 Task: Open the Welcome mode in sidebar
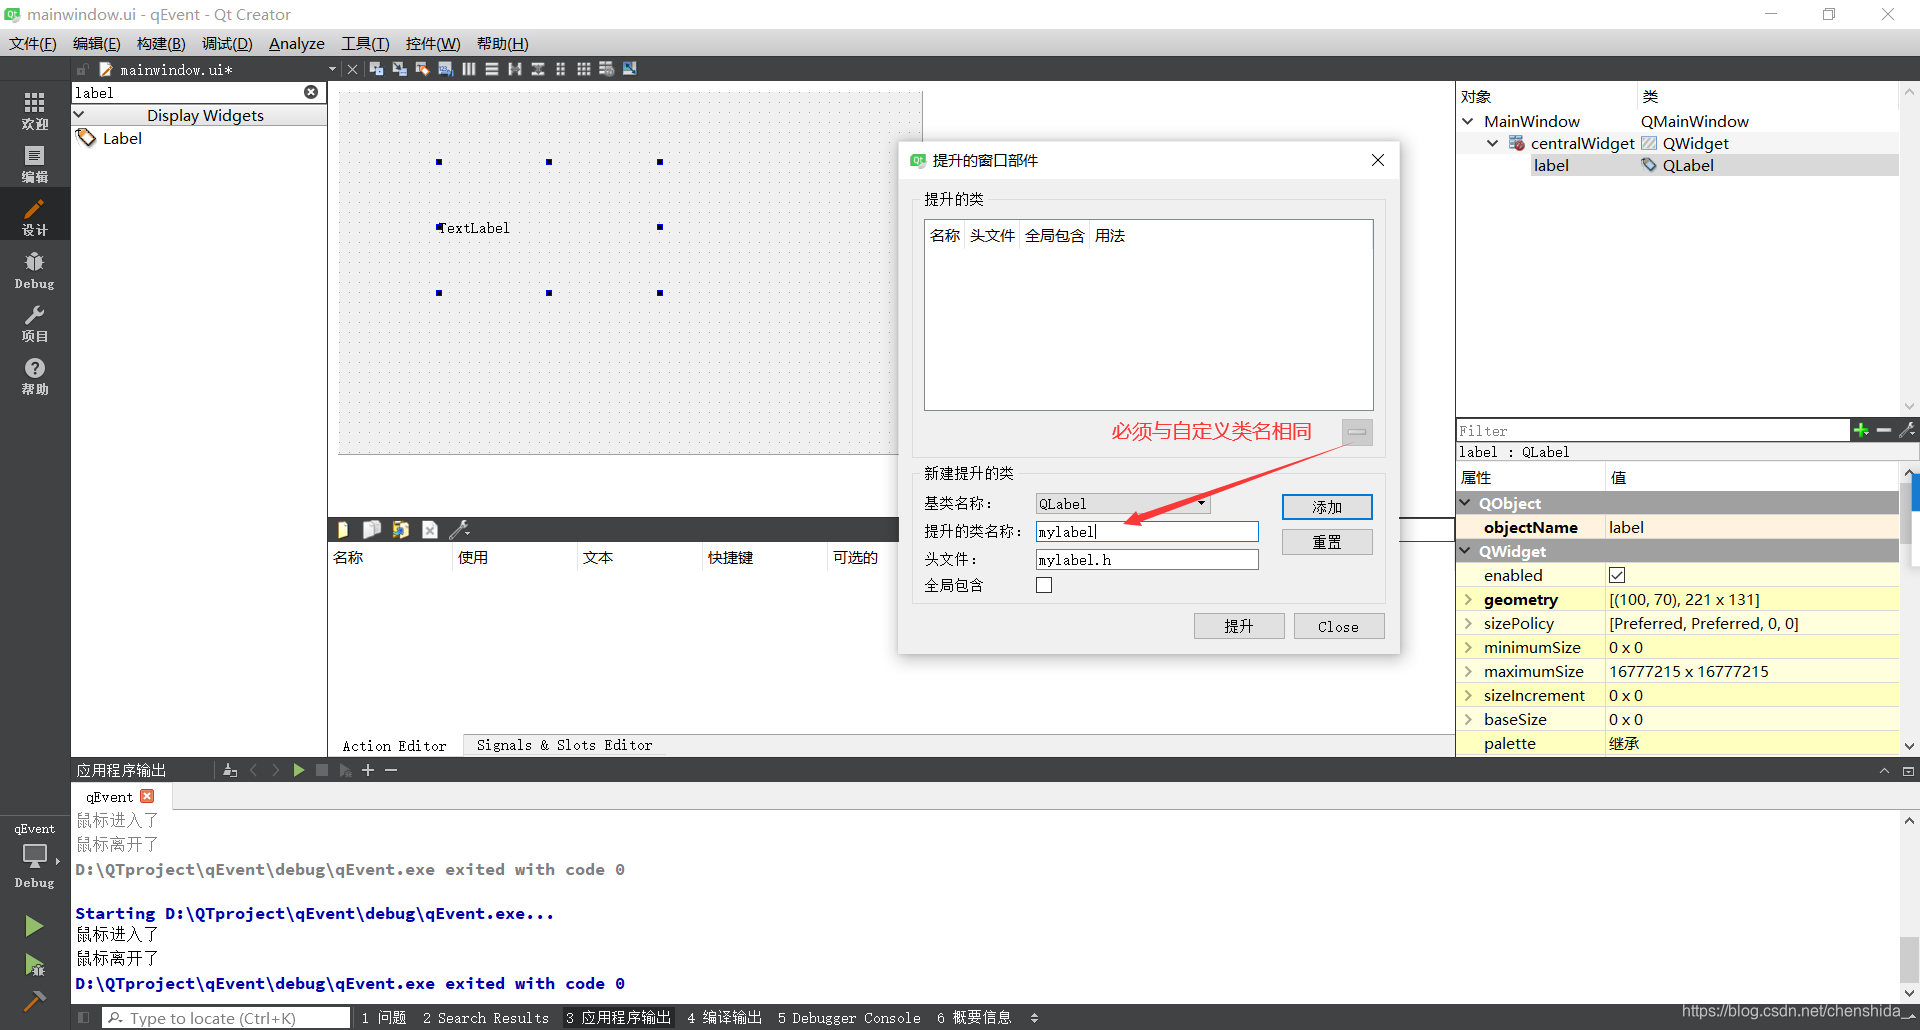coord(35,110)
